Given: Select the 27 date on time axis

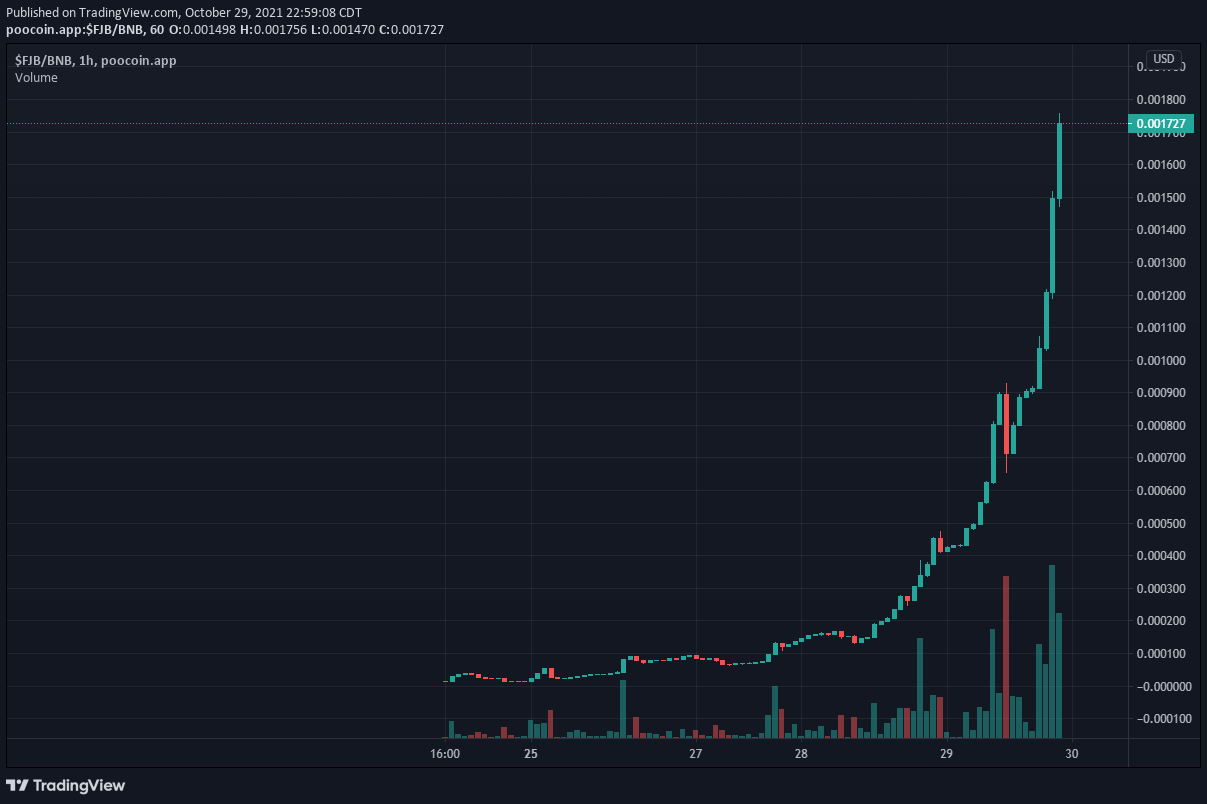Looking at the screenshot, I should click(x=696, y=753).
